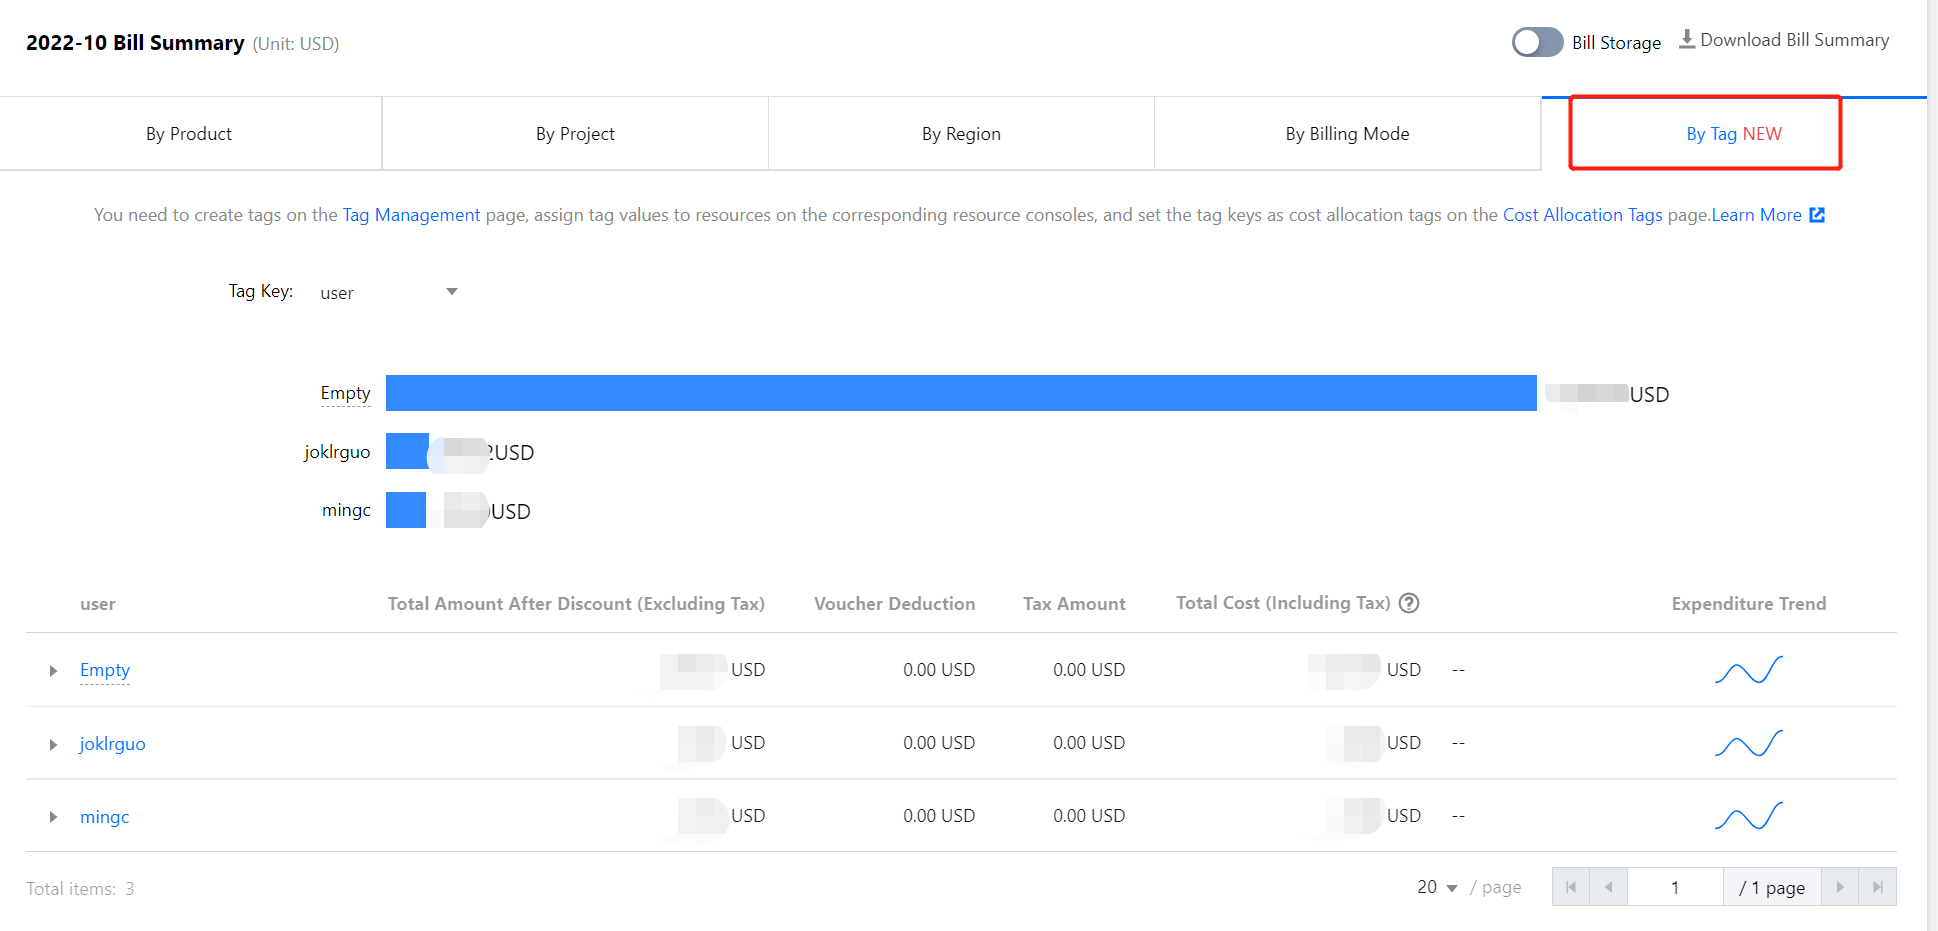1938x931 pixels.
Task: Click the Tax Amount column header
Action: pyautogui.click(x=1074, y=604)
